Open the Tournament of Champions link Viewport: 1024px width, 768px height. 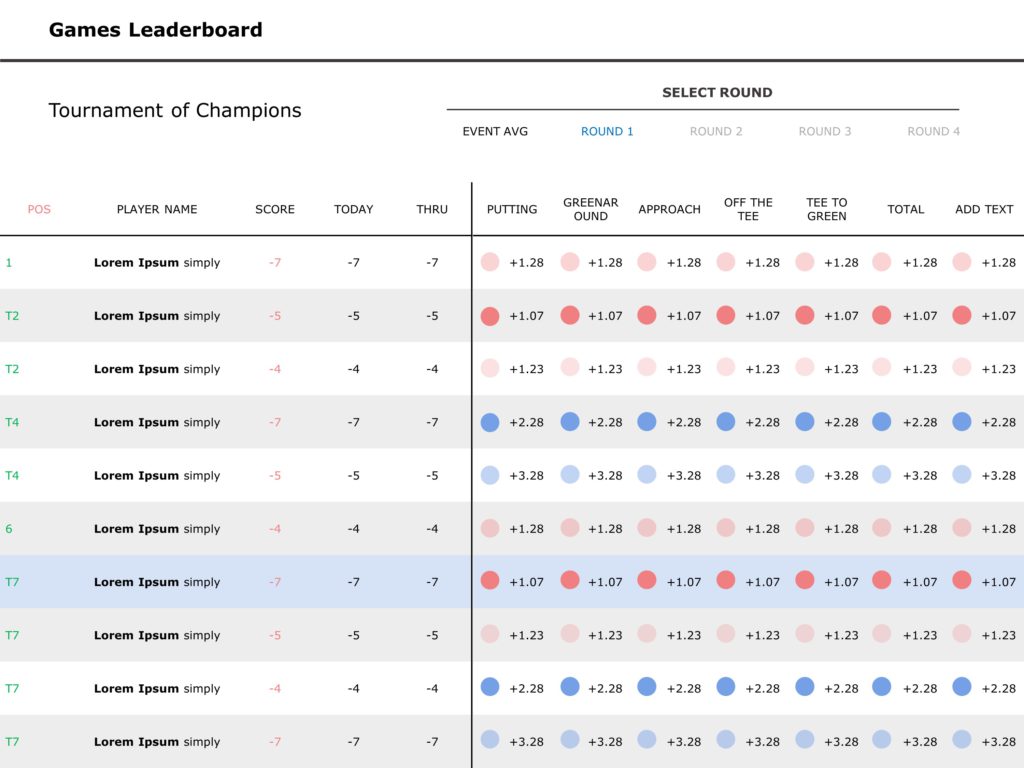(x=175, y=110)
